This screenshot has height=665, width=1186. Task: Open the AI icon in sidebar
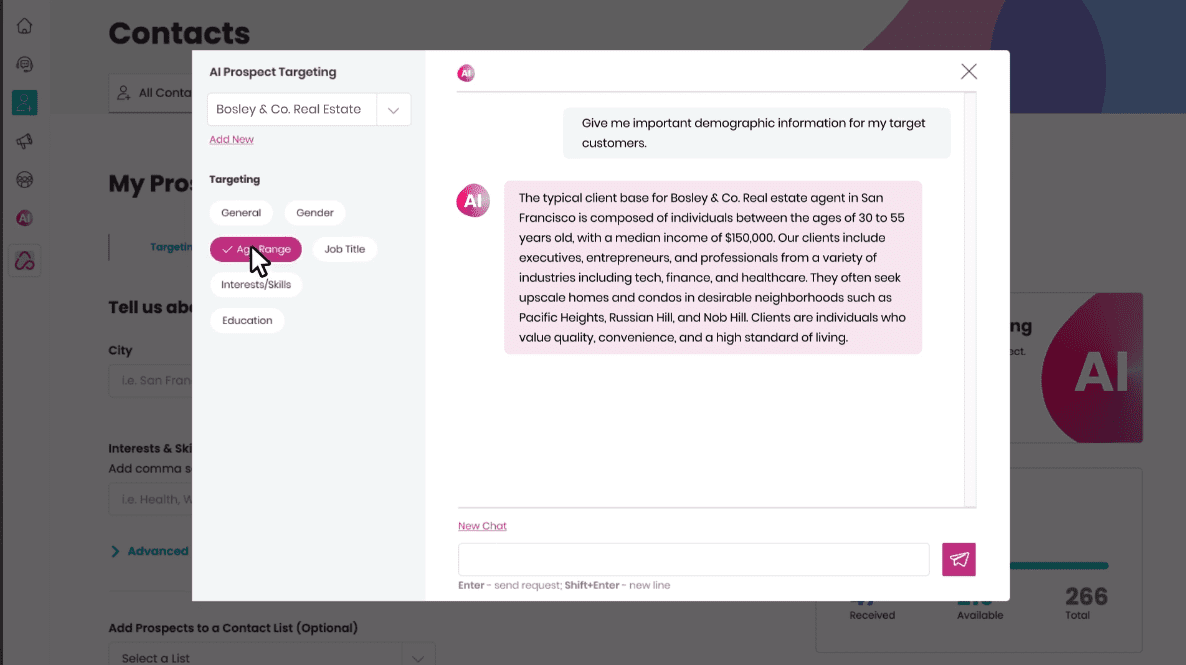tap(25, 218)
